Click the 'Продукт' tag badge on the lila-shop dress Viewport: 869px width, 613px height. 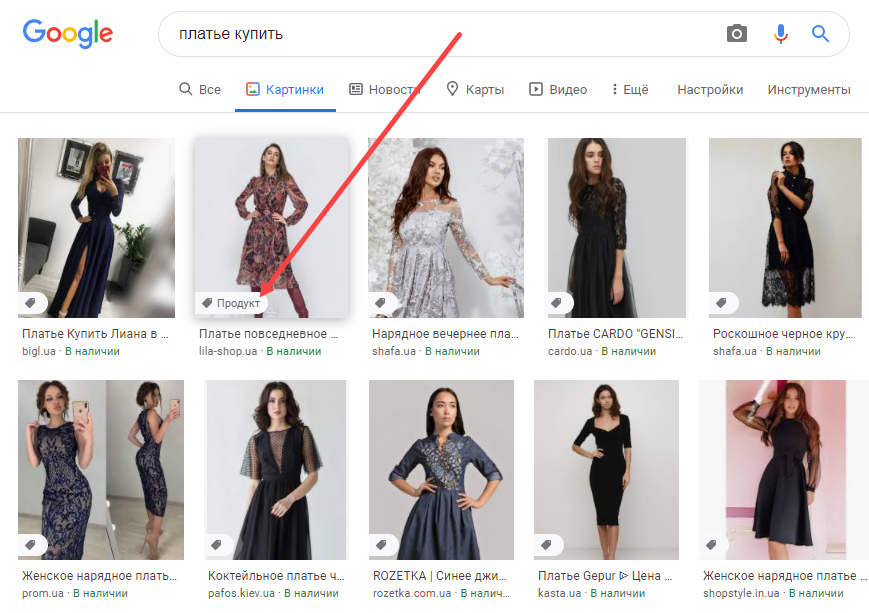232,301
